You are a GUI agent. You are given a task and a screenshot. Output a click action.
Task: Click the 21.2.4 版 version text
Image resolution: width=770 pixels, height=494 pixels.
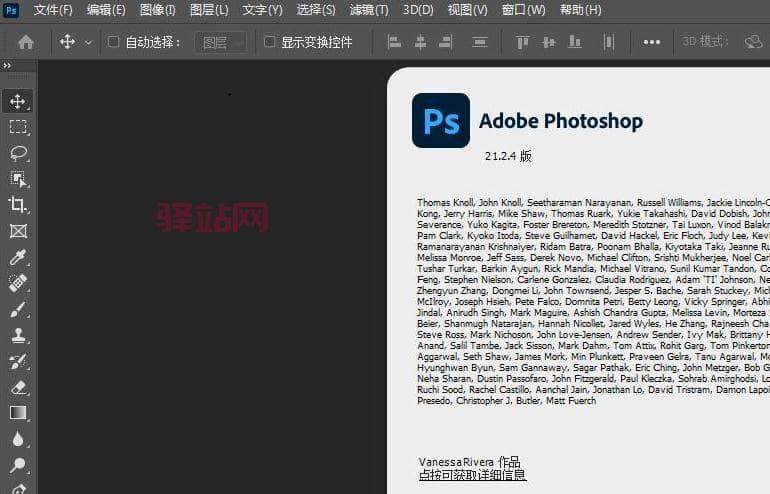tap(508, 156)
